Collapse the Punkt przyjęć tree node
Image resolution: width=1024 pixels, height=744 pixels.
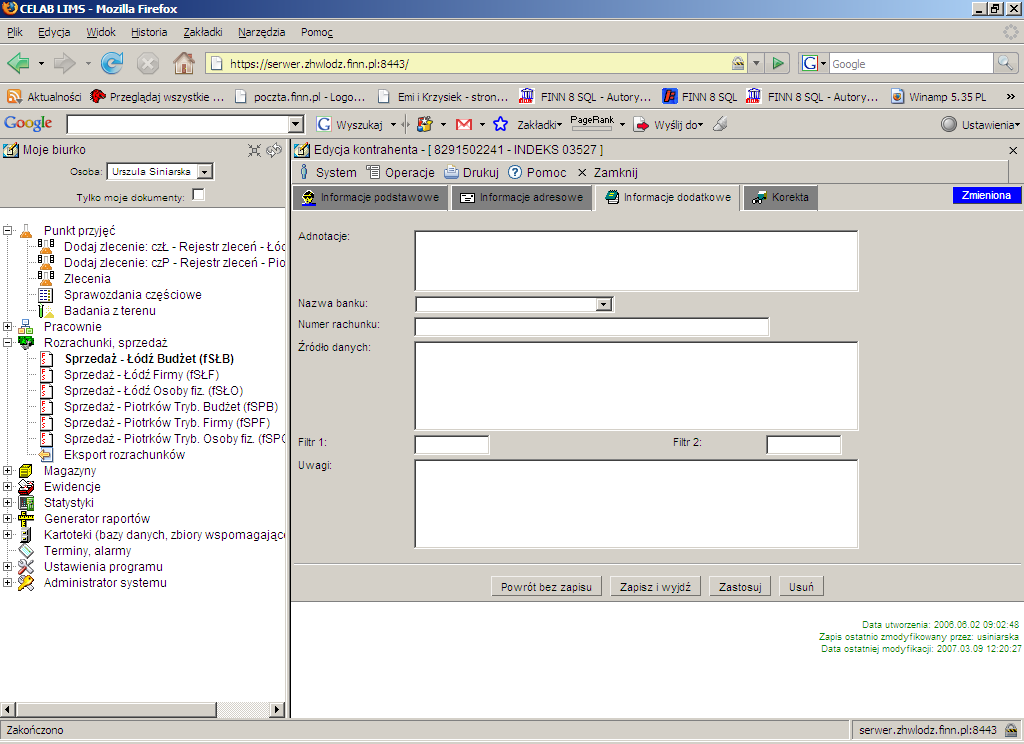(x=7, y=231)
